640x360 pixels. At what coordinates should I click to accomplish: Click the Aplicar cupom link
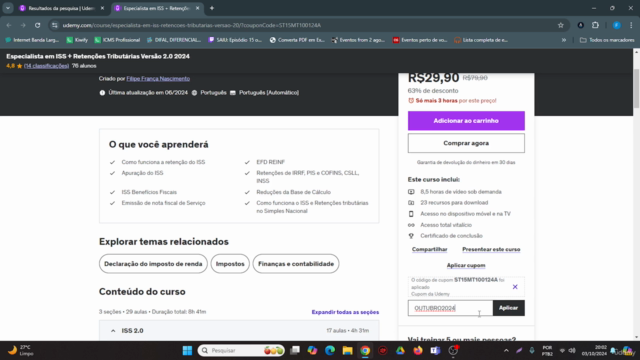[466, 265]
